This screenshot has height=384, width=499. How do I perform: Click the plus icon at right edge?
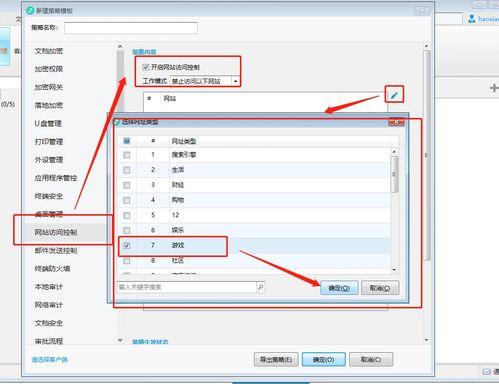494,88
